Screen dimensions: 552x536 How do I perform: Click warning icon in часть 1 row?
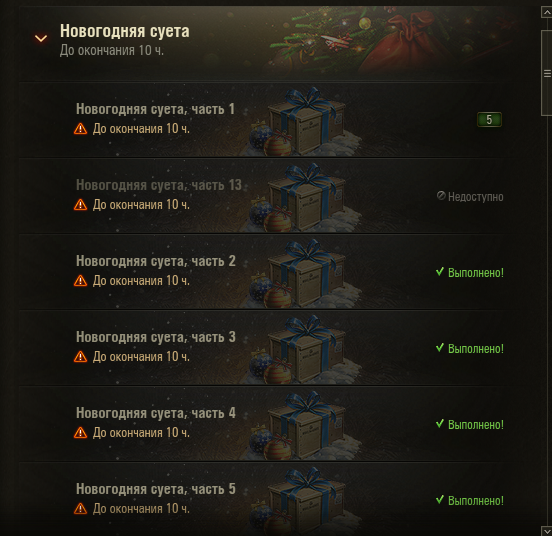pos(80,129)
